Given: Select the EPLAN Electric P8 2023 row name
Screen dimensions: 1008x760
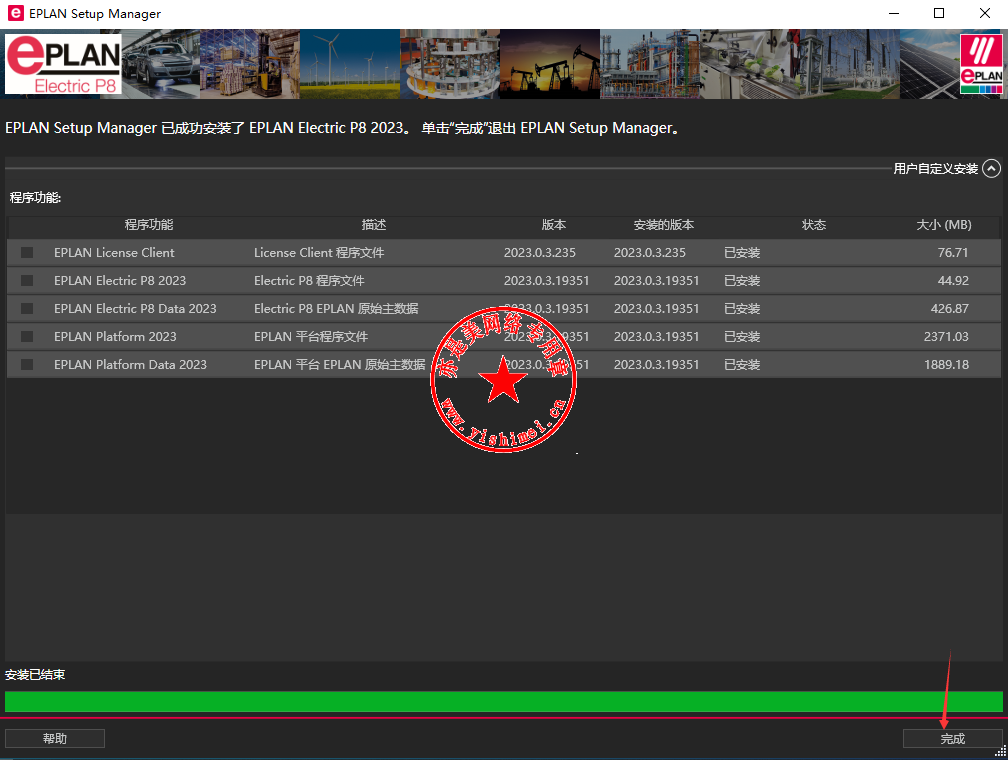Looking at the screenshot, I should tap(120, 280).
